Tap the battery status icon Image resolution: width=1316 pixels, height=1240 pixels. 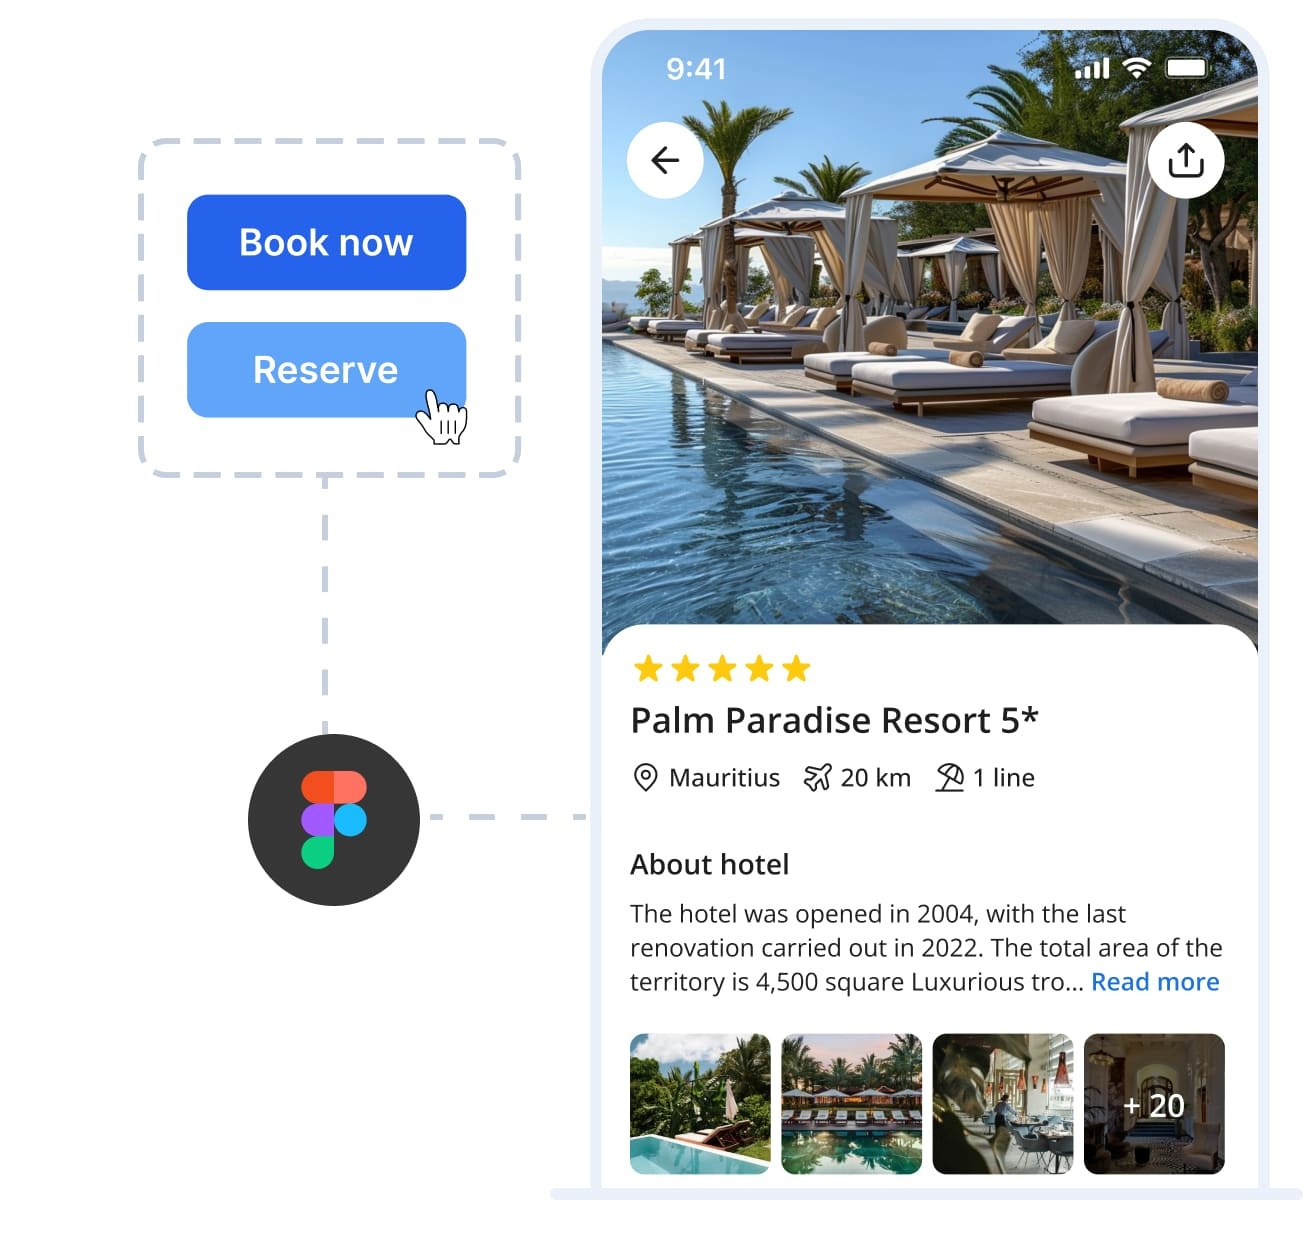point(1186,68)
